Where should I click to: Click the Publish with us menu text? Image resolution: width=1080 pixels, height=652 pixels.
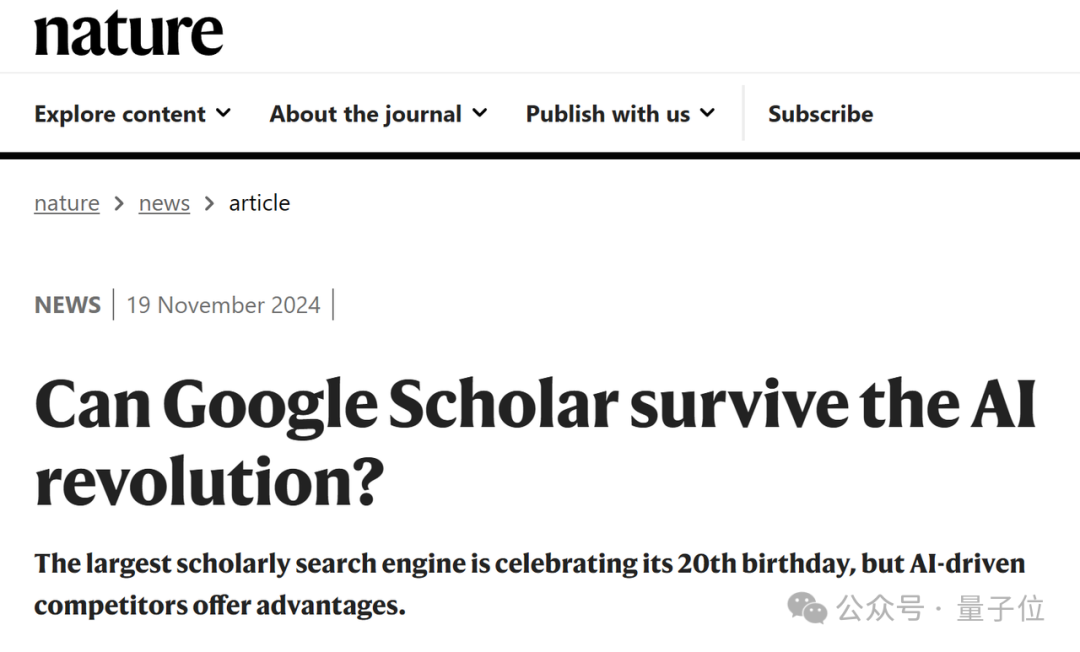pyautogui.click(x=607, y=114)
